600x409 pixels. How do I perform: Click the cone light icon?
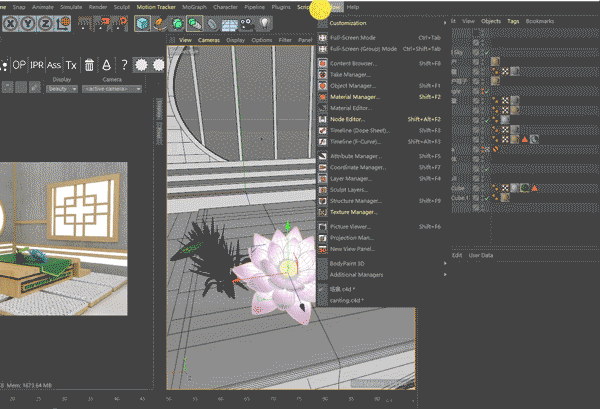click(x=106, y=65)
